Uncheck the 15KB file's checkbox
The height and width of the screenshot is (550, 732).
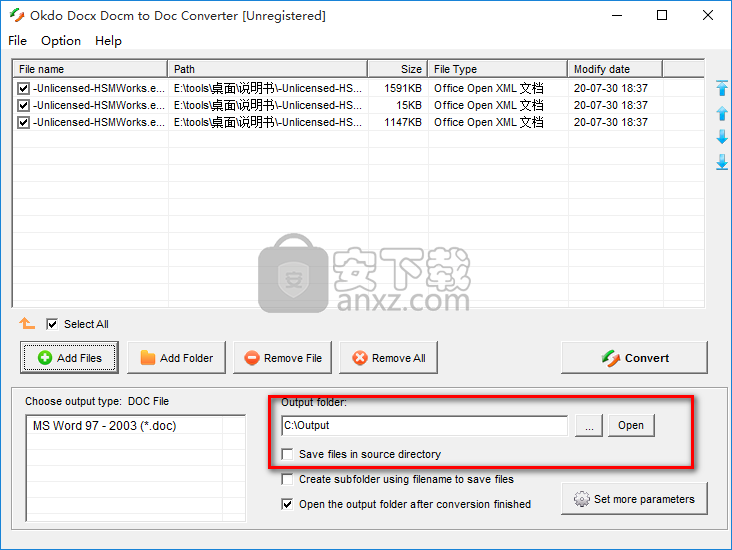[23, 106]
